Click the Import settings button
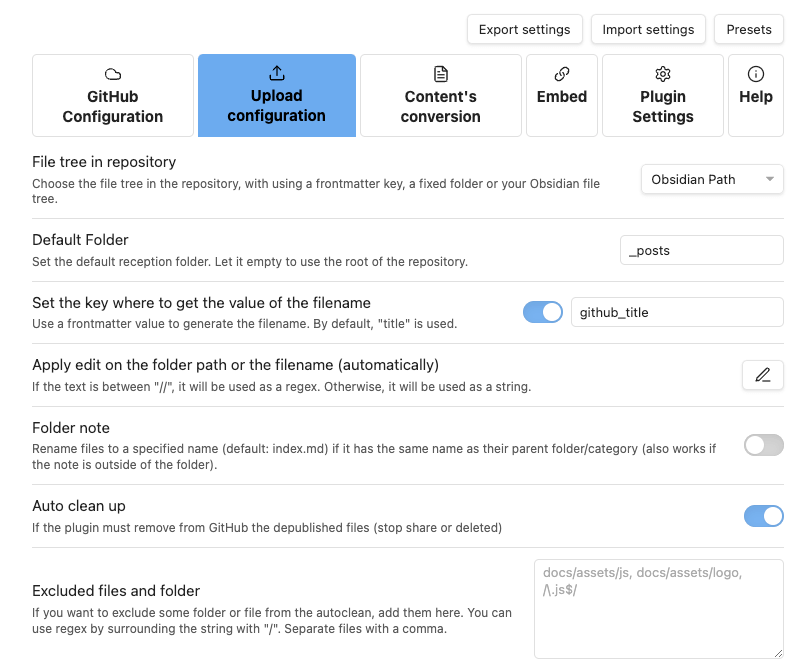 [648, 30]
